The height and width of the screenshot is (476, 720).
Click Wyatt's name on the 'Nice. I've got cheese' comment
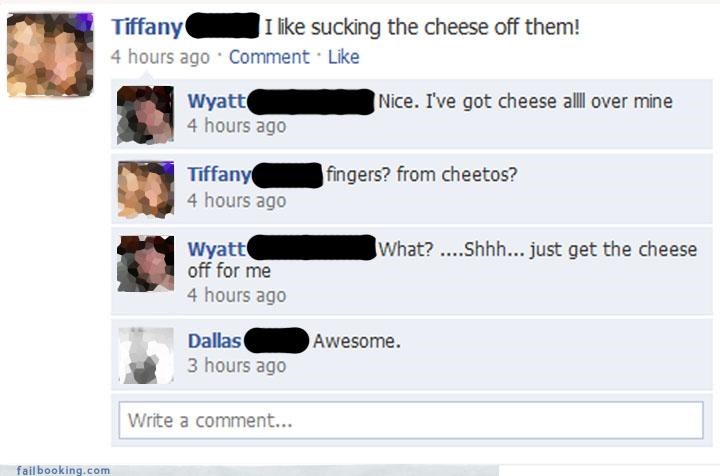click(x=216, y=101)
